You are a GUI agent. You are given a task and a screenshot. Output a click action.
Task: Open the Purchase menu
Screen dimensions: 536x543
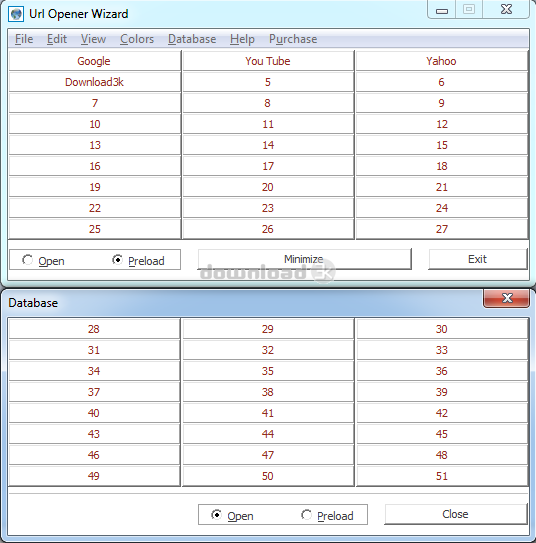click(293, 39)
